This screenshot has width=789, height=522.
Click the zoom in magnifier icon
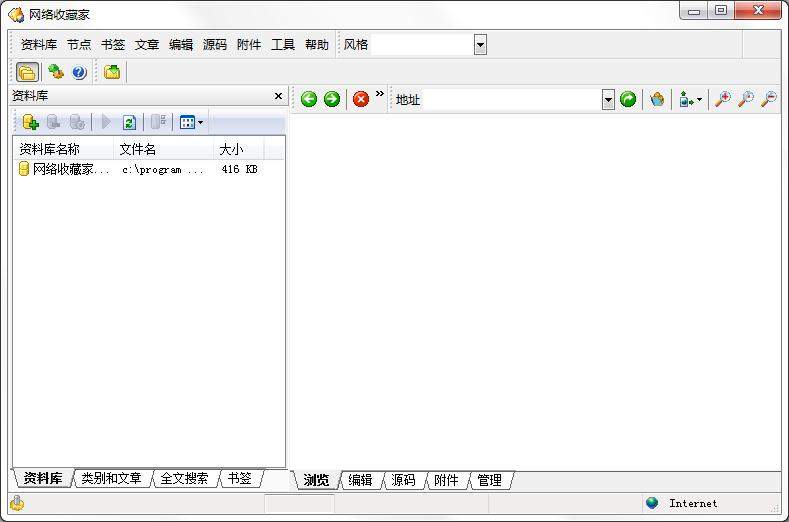(x=722, y=99)
